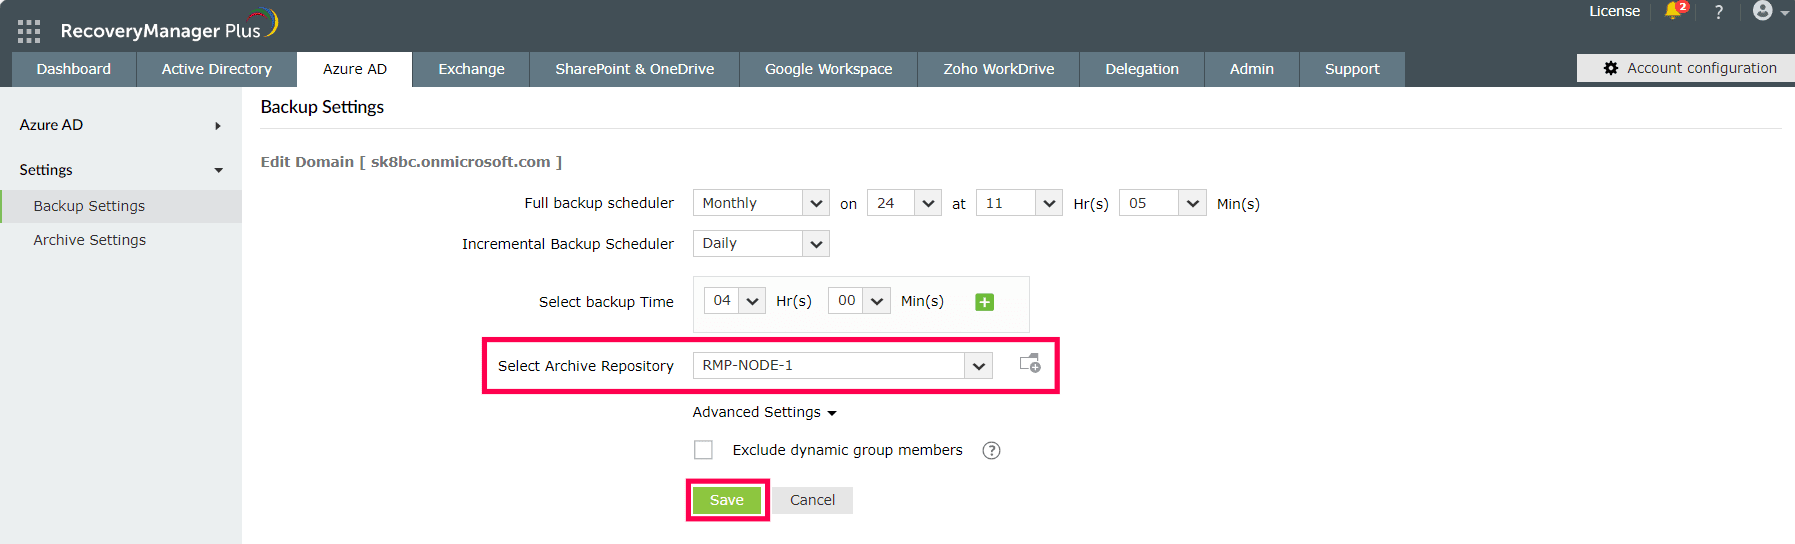This screenshot has width=1795, height=544.
Task: Open the full backup hour dropdown showing 11
Action: click(1019, 203)
